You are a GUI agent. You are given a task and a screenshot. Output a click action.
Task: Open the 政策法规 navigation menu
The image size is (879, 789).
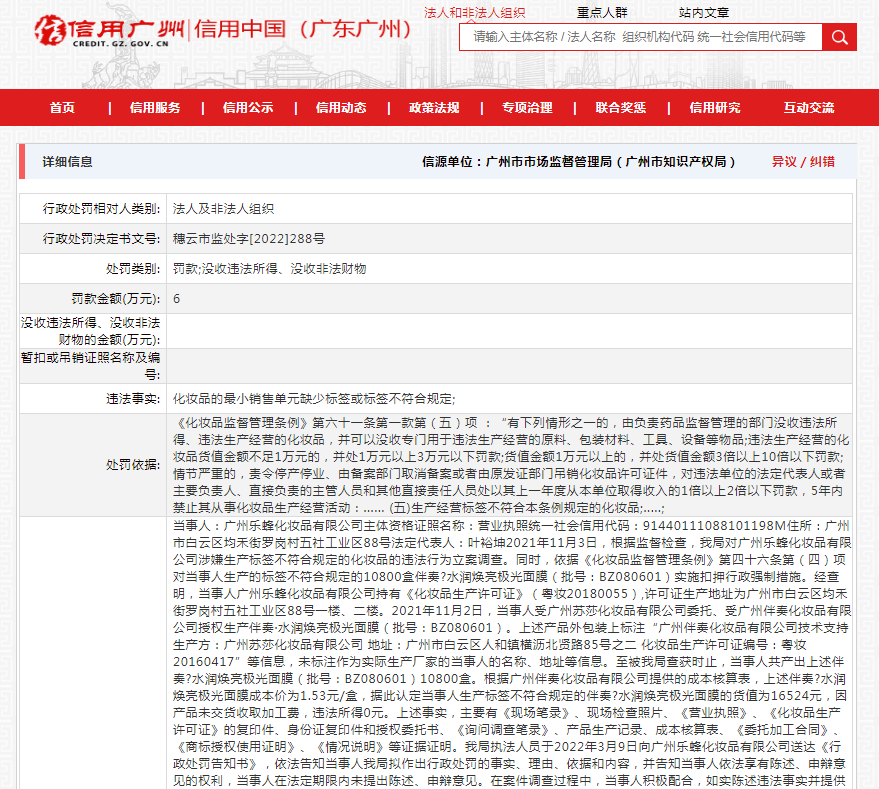pyautogui.click(x=434, y=108)
